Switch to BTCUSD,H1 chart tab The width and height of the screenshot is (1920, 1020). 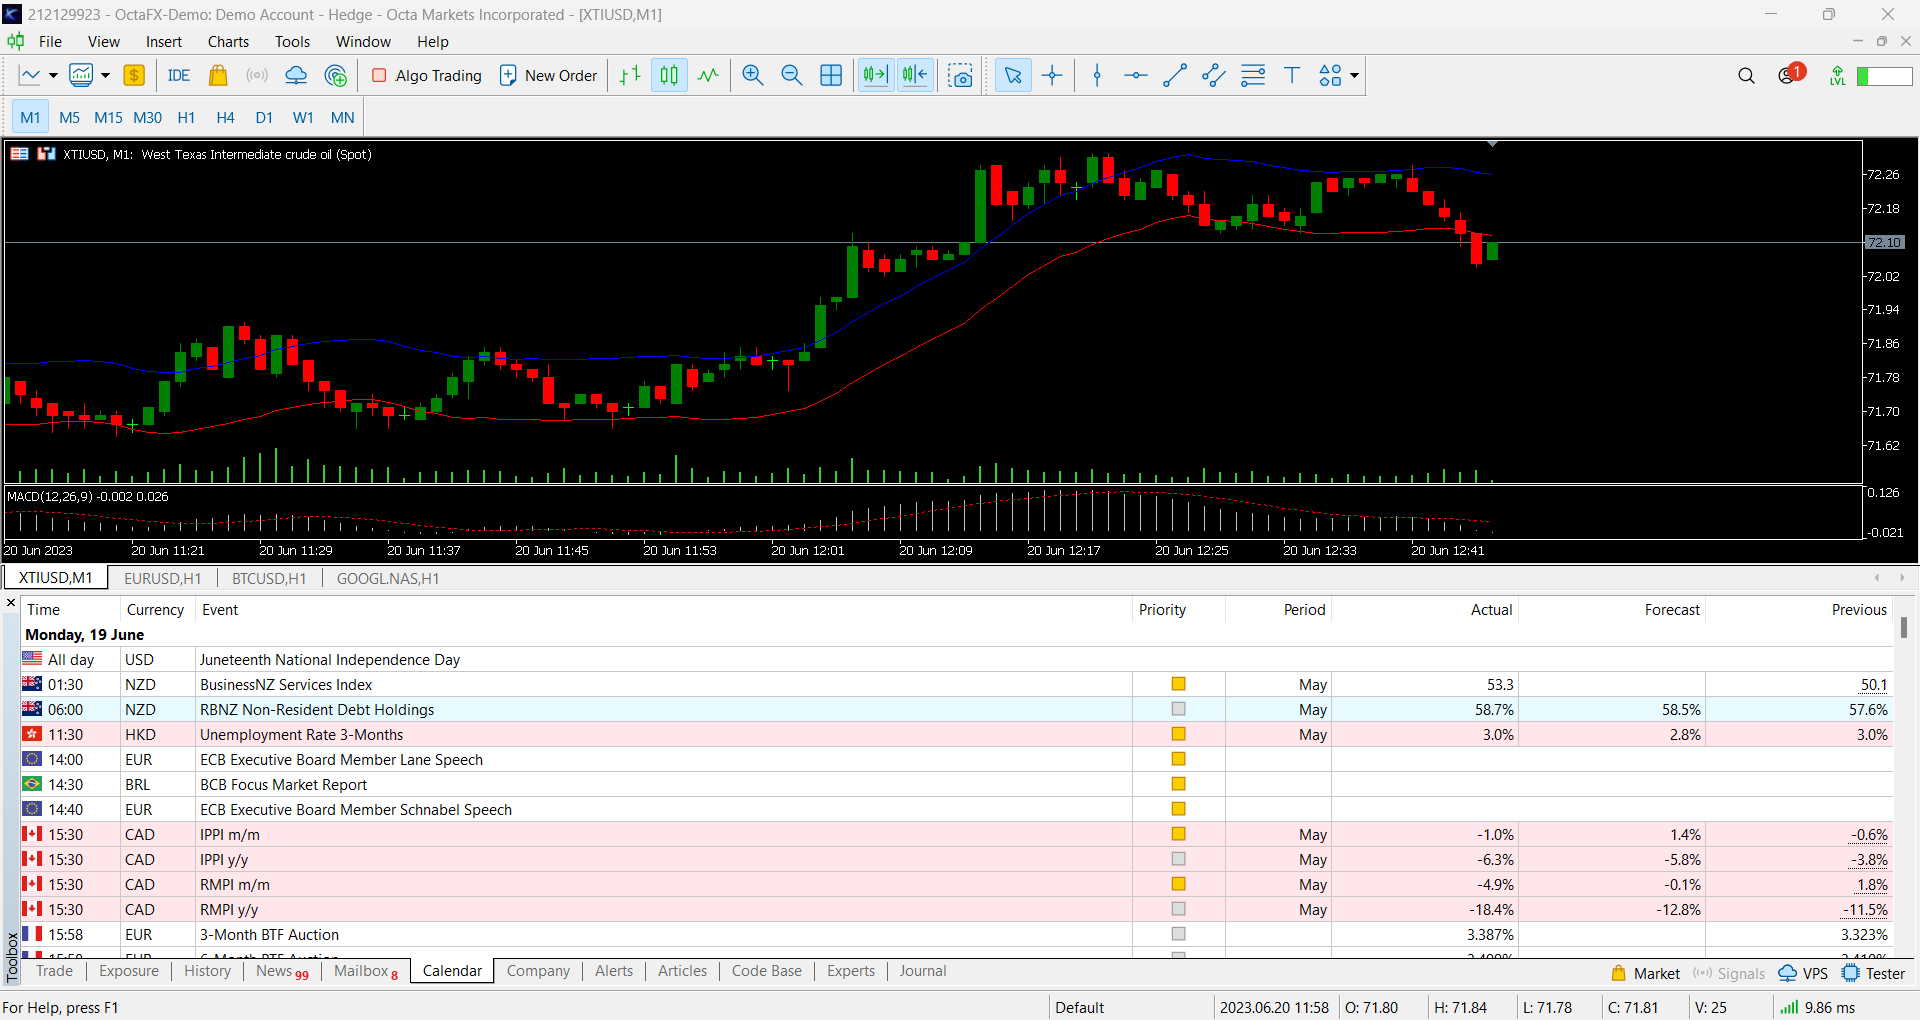269,578
